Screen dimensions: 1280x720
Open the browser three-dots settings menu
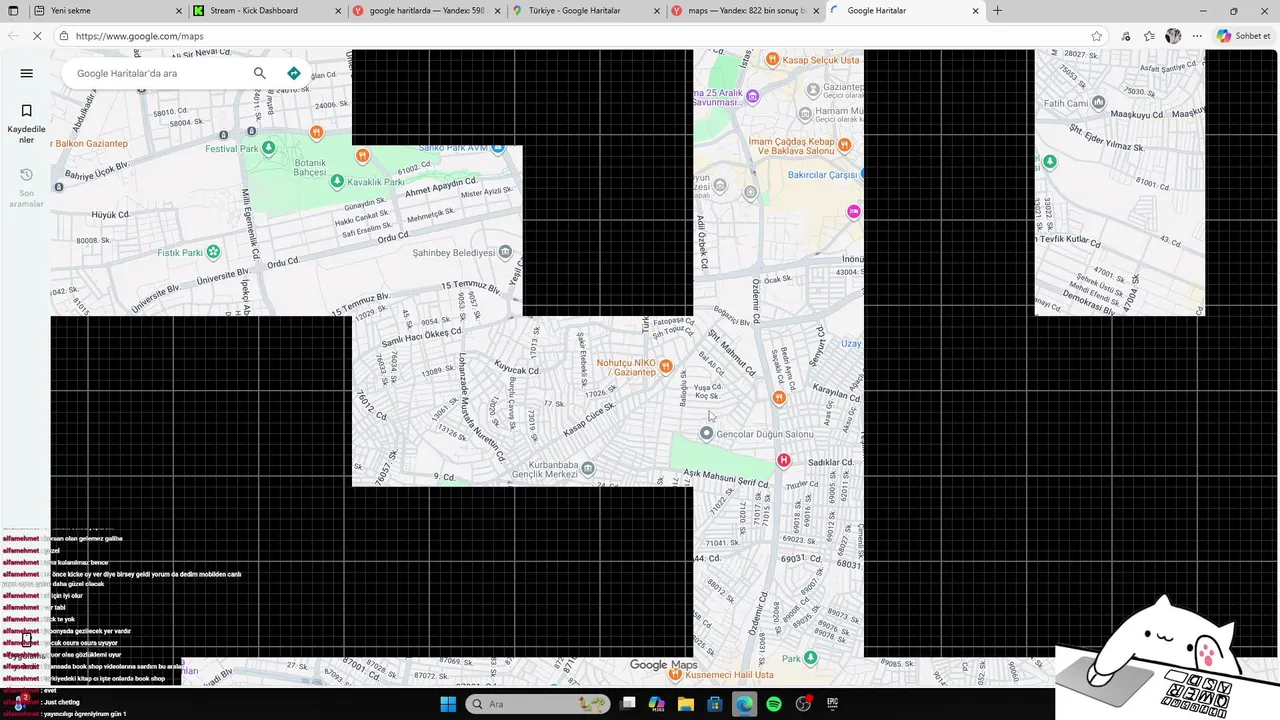pos(1197,36)
